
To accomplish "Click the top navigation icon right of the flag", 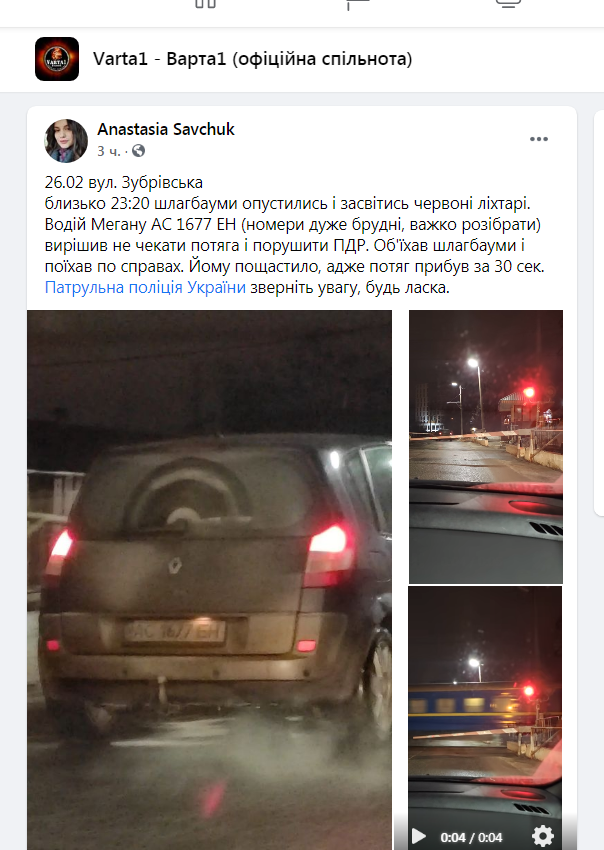I will pyautogui.click(x=509, y=4).
